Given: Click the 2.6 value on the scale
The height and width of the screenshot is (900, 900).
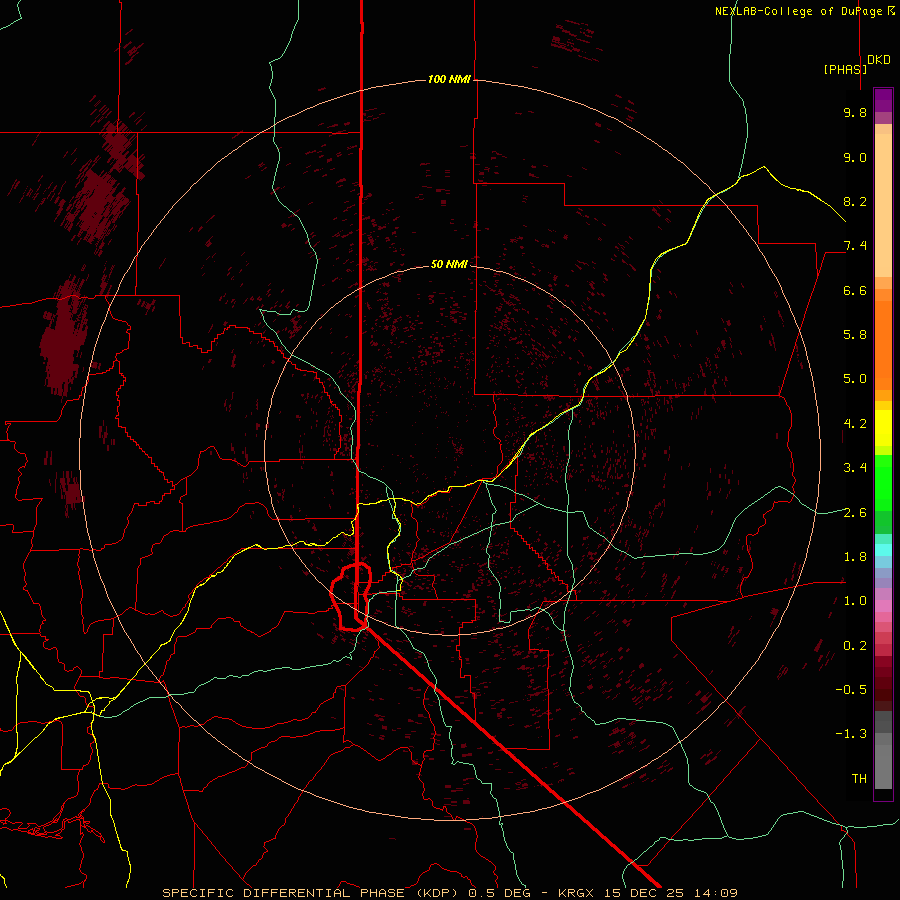Looking at the screenshot, I should pos(855,513).
